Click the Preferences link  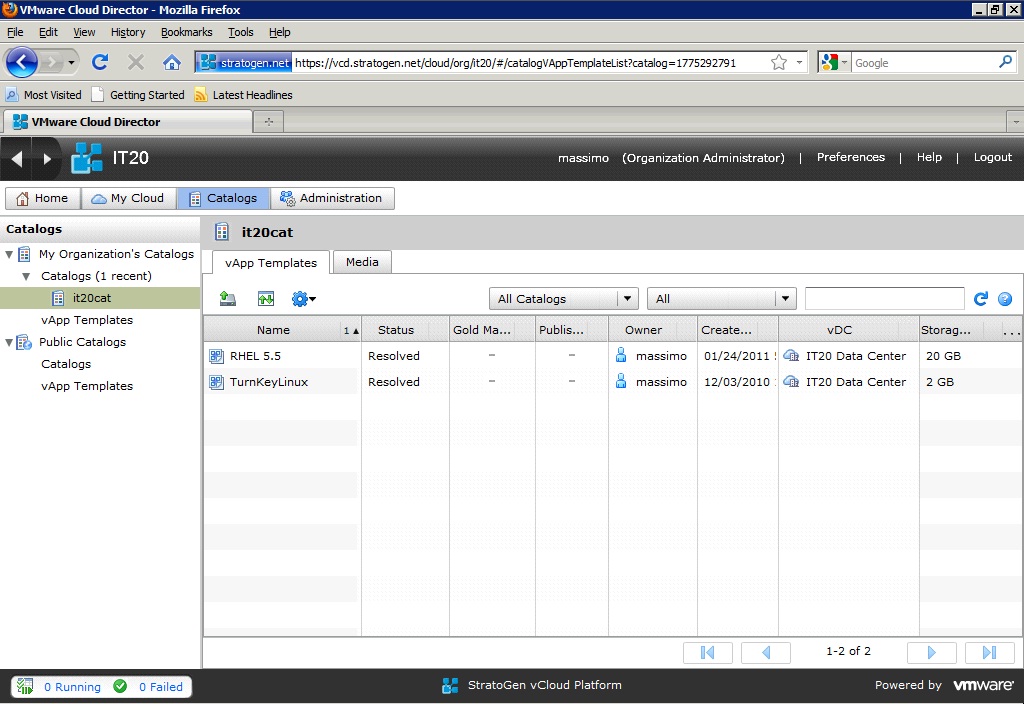pos(851,157)
